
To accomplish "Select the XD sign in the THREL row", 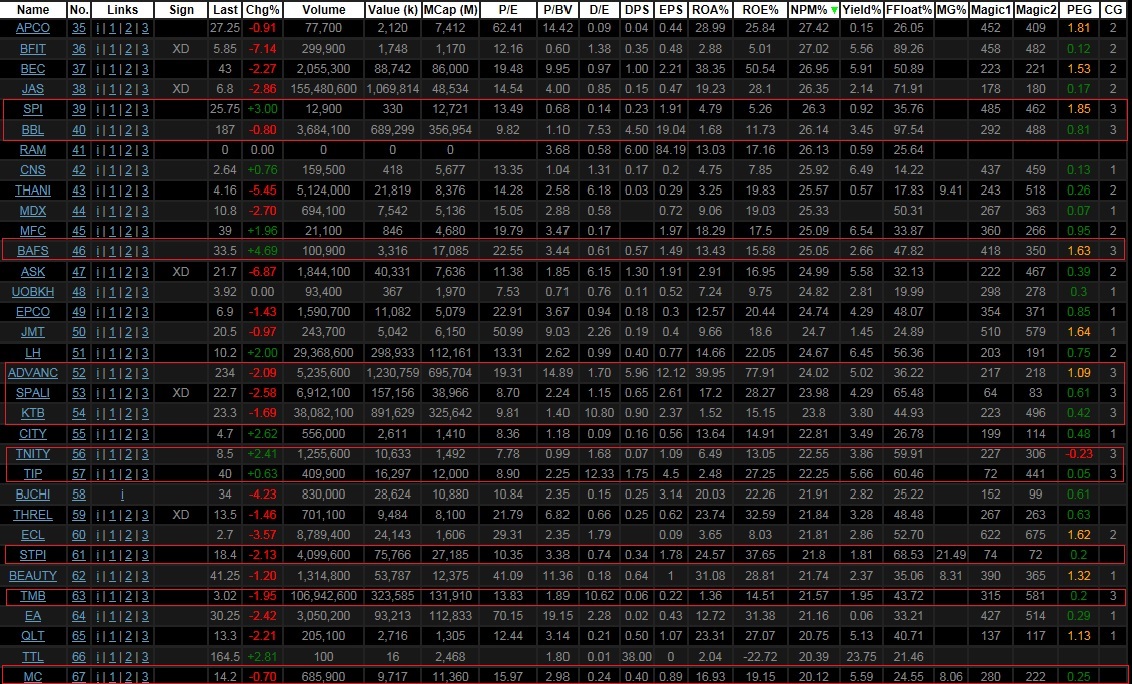I will coord(180,515).
